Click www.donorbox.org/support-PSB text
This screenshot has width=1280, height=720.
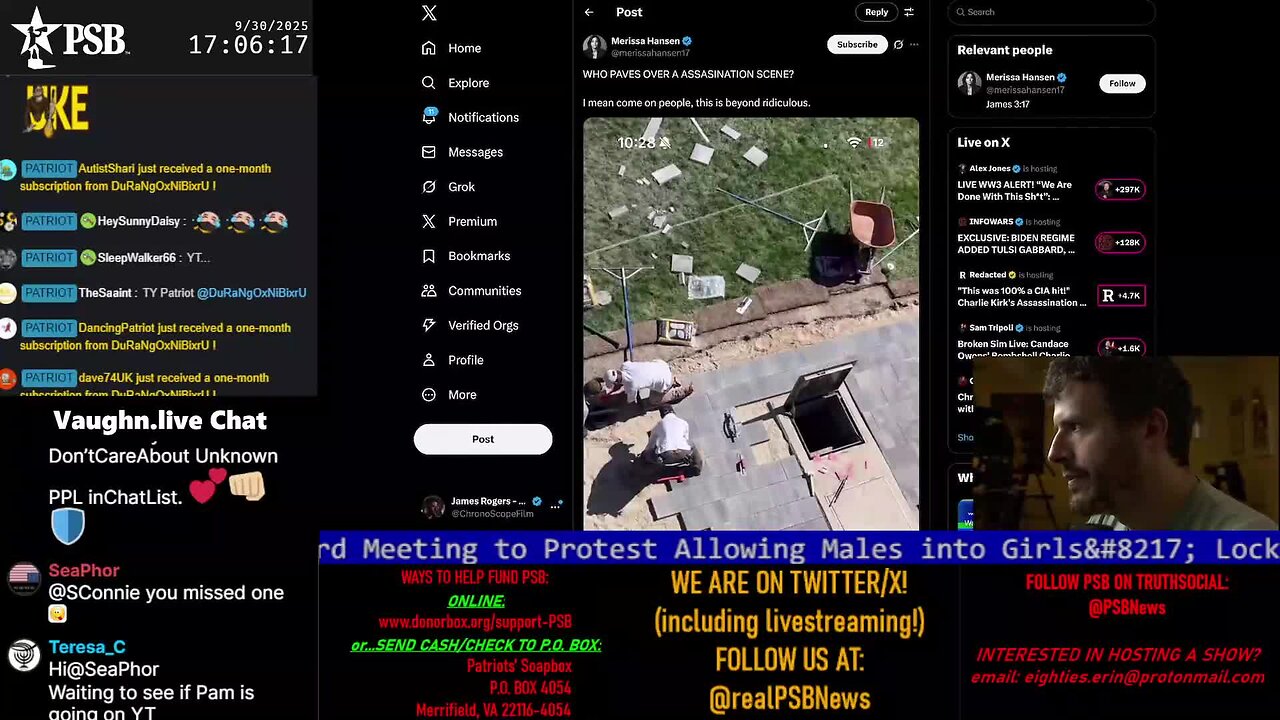click(x=475, y=621)
